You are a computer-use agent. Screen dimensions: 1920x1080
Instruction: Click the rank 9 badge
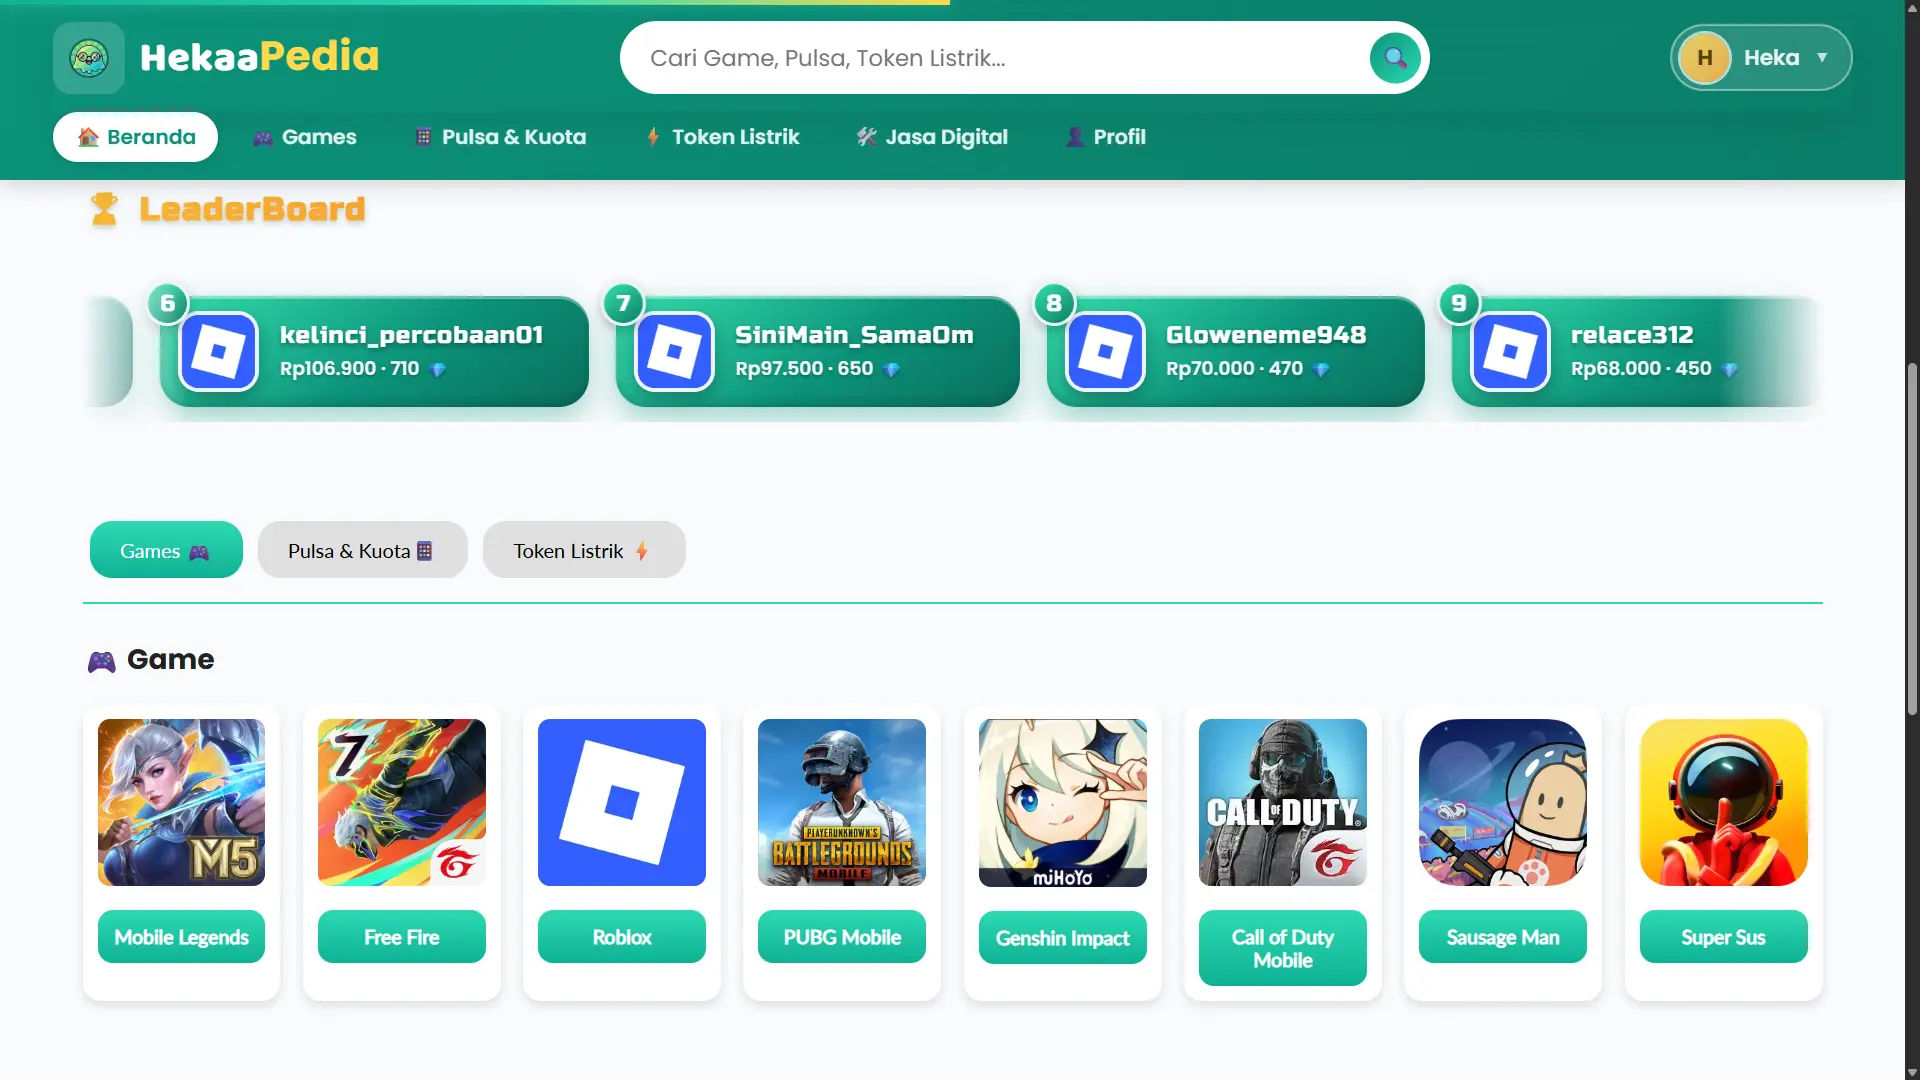(1459, 303)
